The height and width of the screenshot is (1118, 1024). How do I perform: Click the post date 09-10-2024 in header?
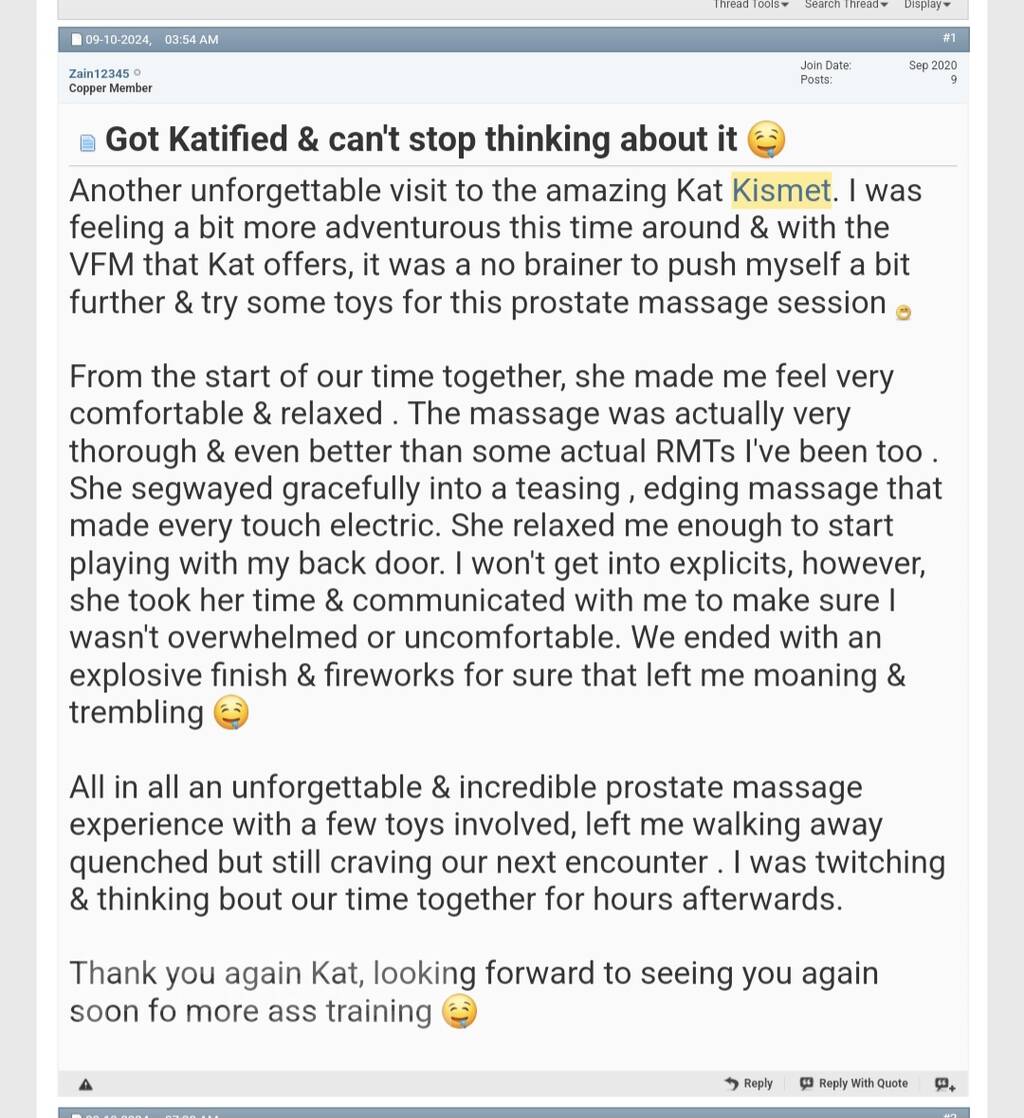118,40
